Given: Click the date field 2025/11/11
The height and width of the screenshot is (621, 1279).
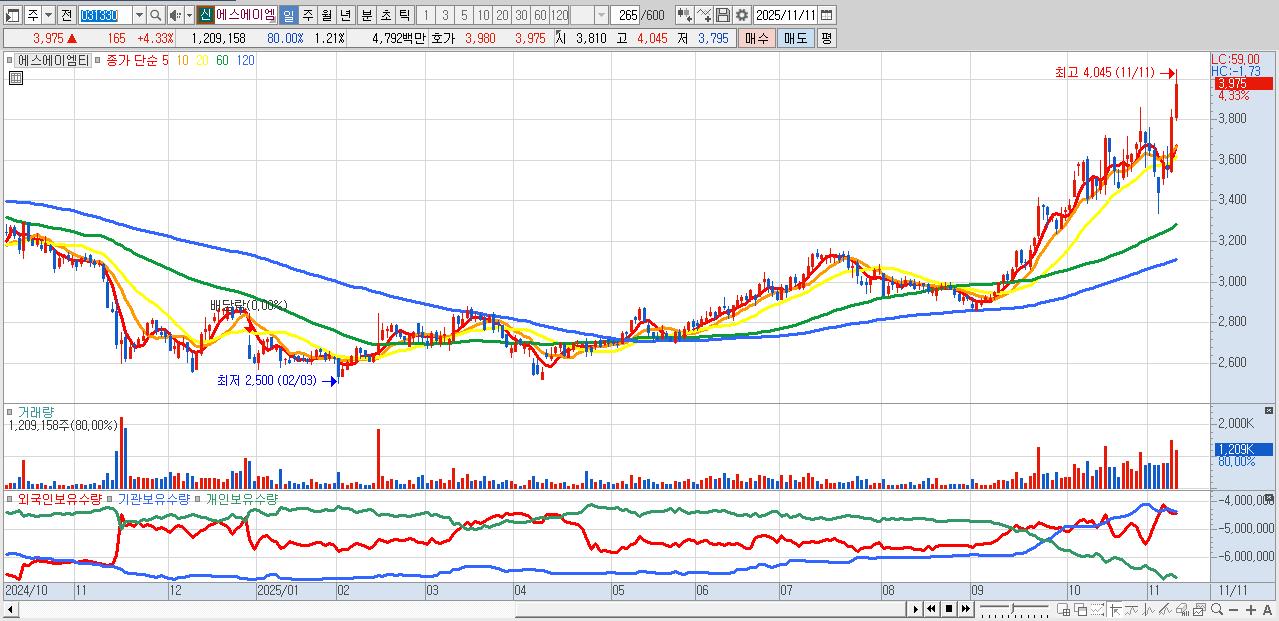Looking at the screenshot, I should (785, 16).
